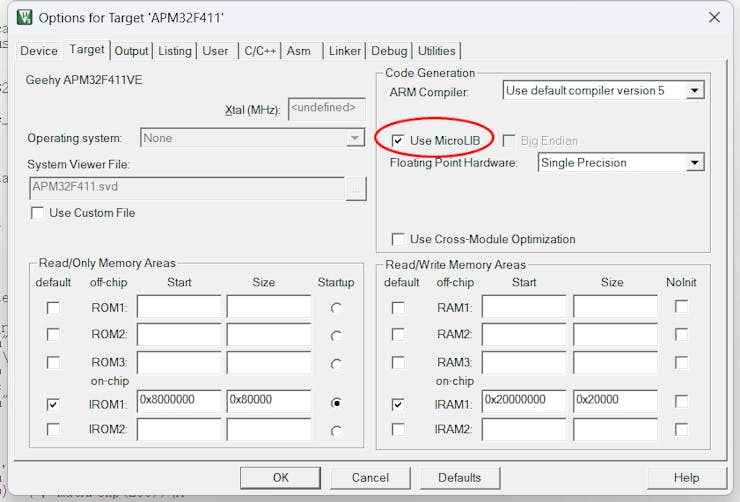Check the ROM2 default checkbox
Screen dimensions: 740x502
(x=53, y=335)
